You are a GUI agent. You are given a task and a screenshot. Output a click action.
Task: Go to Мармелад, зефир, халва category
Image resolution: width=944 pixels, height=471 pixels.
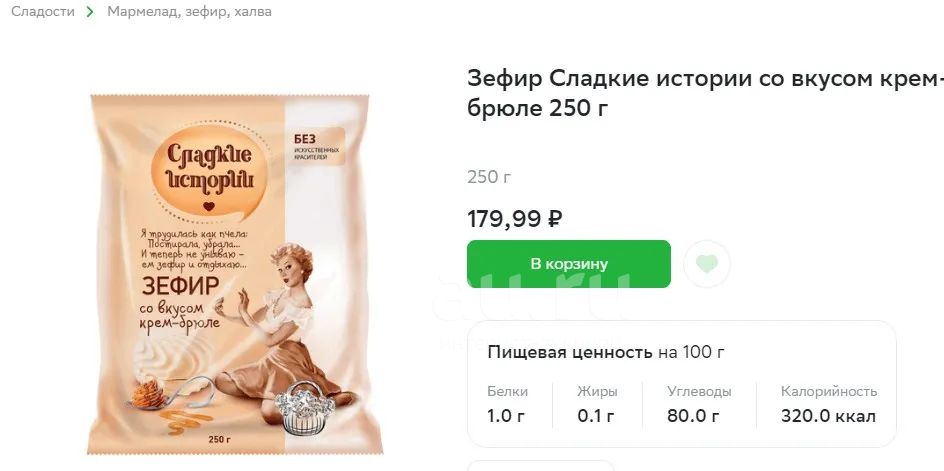coord(189,11)
